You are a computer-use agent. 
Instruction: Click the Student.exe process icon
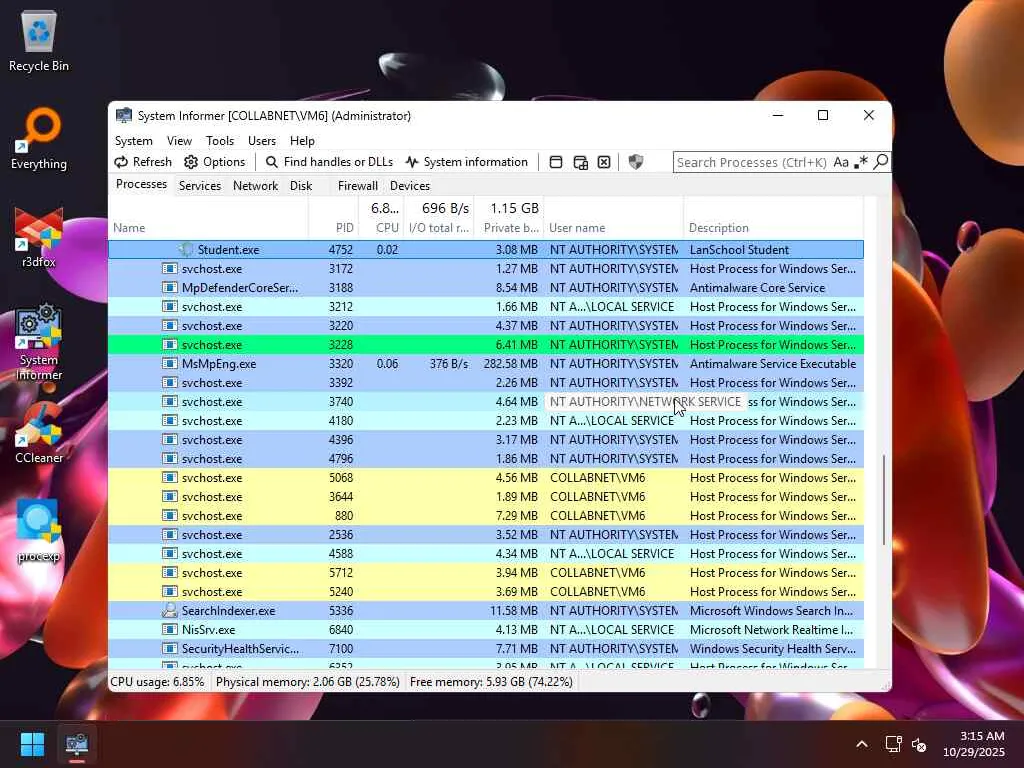tap(185, 249)
